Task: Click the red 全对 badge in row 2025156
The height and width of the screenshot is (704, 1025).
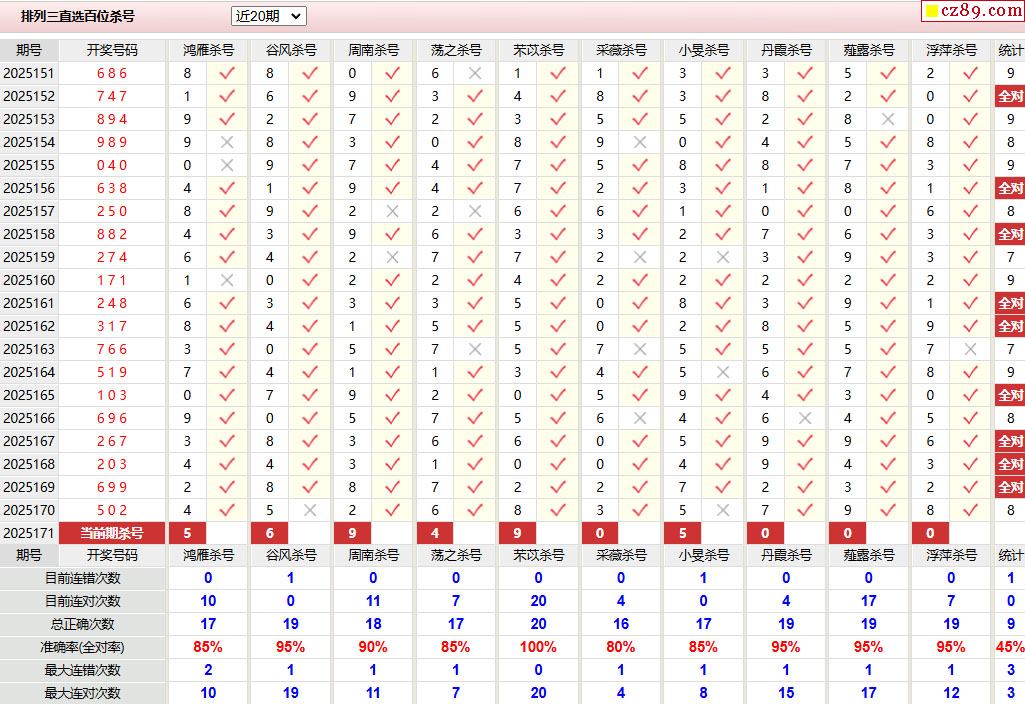Action: (1010, 188)
